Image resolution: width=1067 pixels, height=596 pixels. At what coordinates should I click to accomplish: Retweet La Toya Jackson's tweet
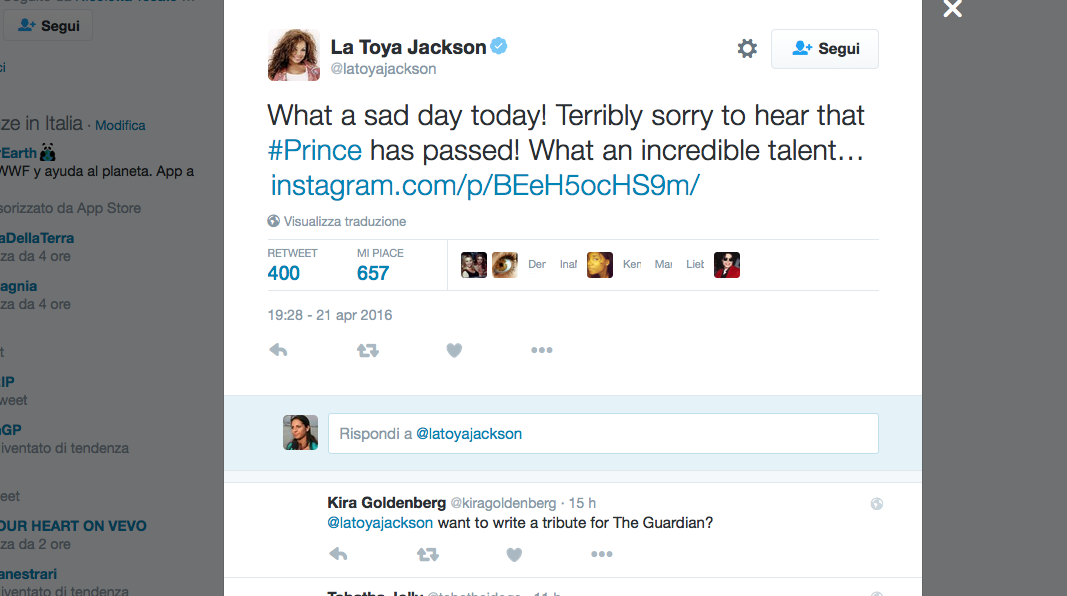tap(367, 350)
